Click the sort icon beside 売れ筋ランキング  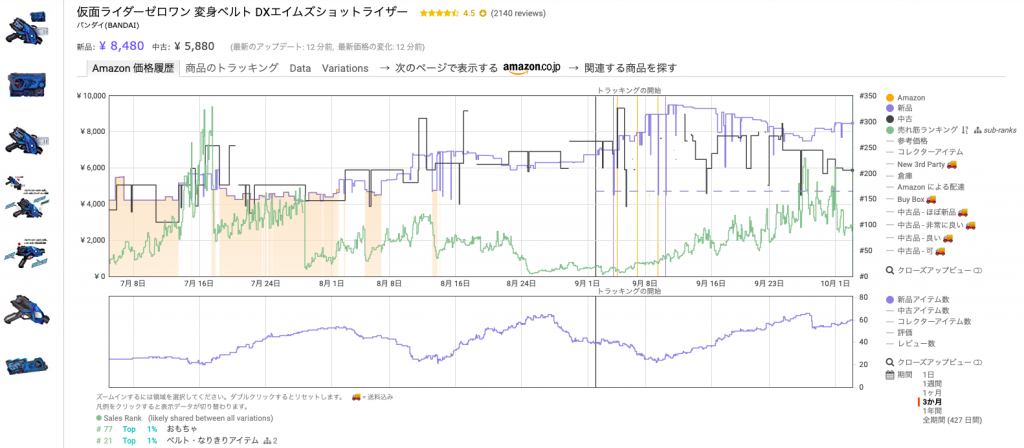pyautogui.click(x=964, y=130)
